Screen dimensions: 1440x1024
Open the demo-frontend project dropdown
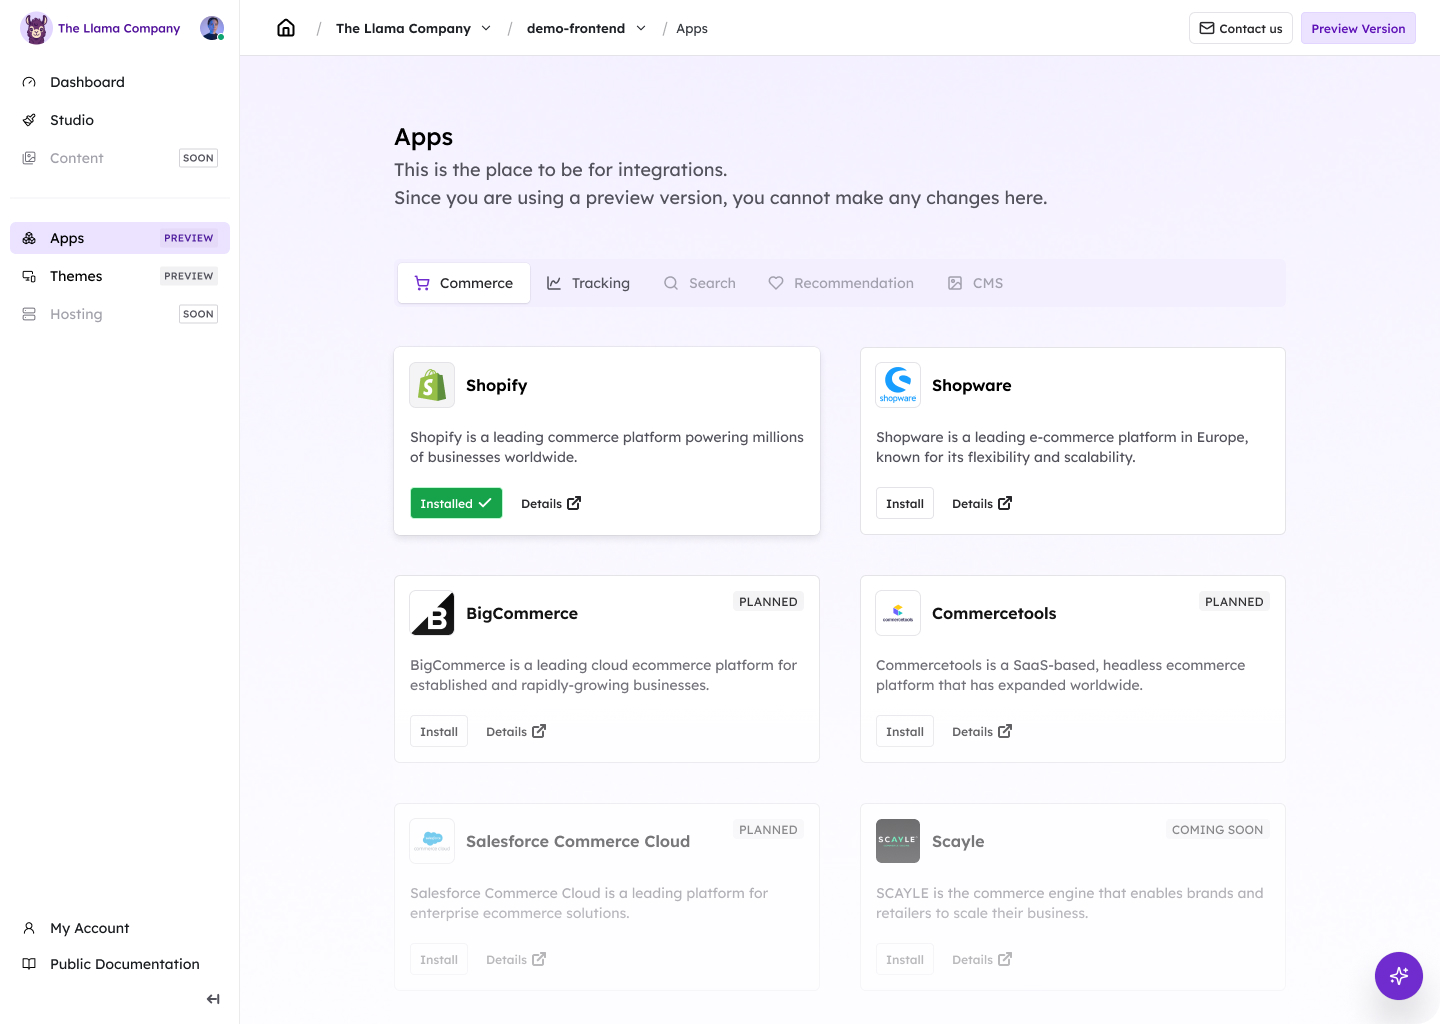click(x=642, y=28)
